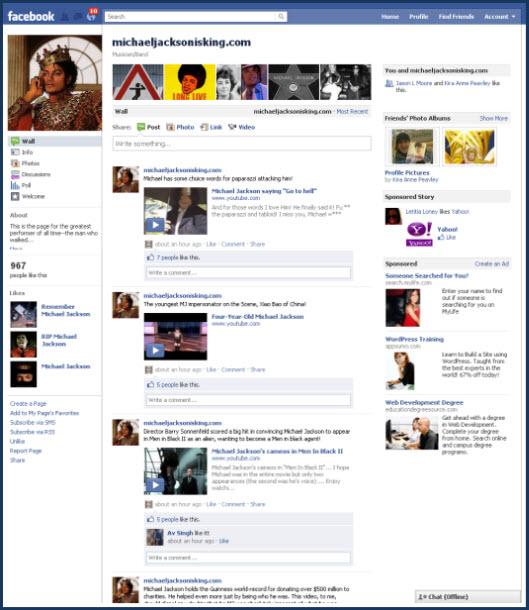Comment on the Xiao Bao impersonator post
Image resolution: width=529 pixels, height=610 pixels.
click(233, 370)
